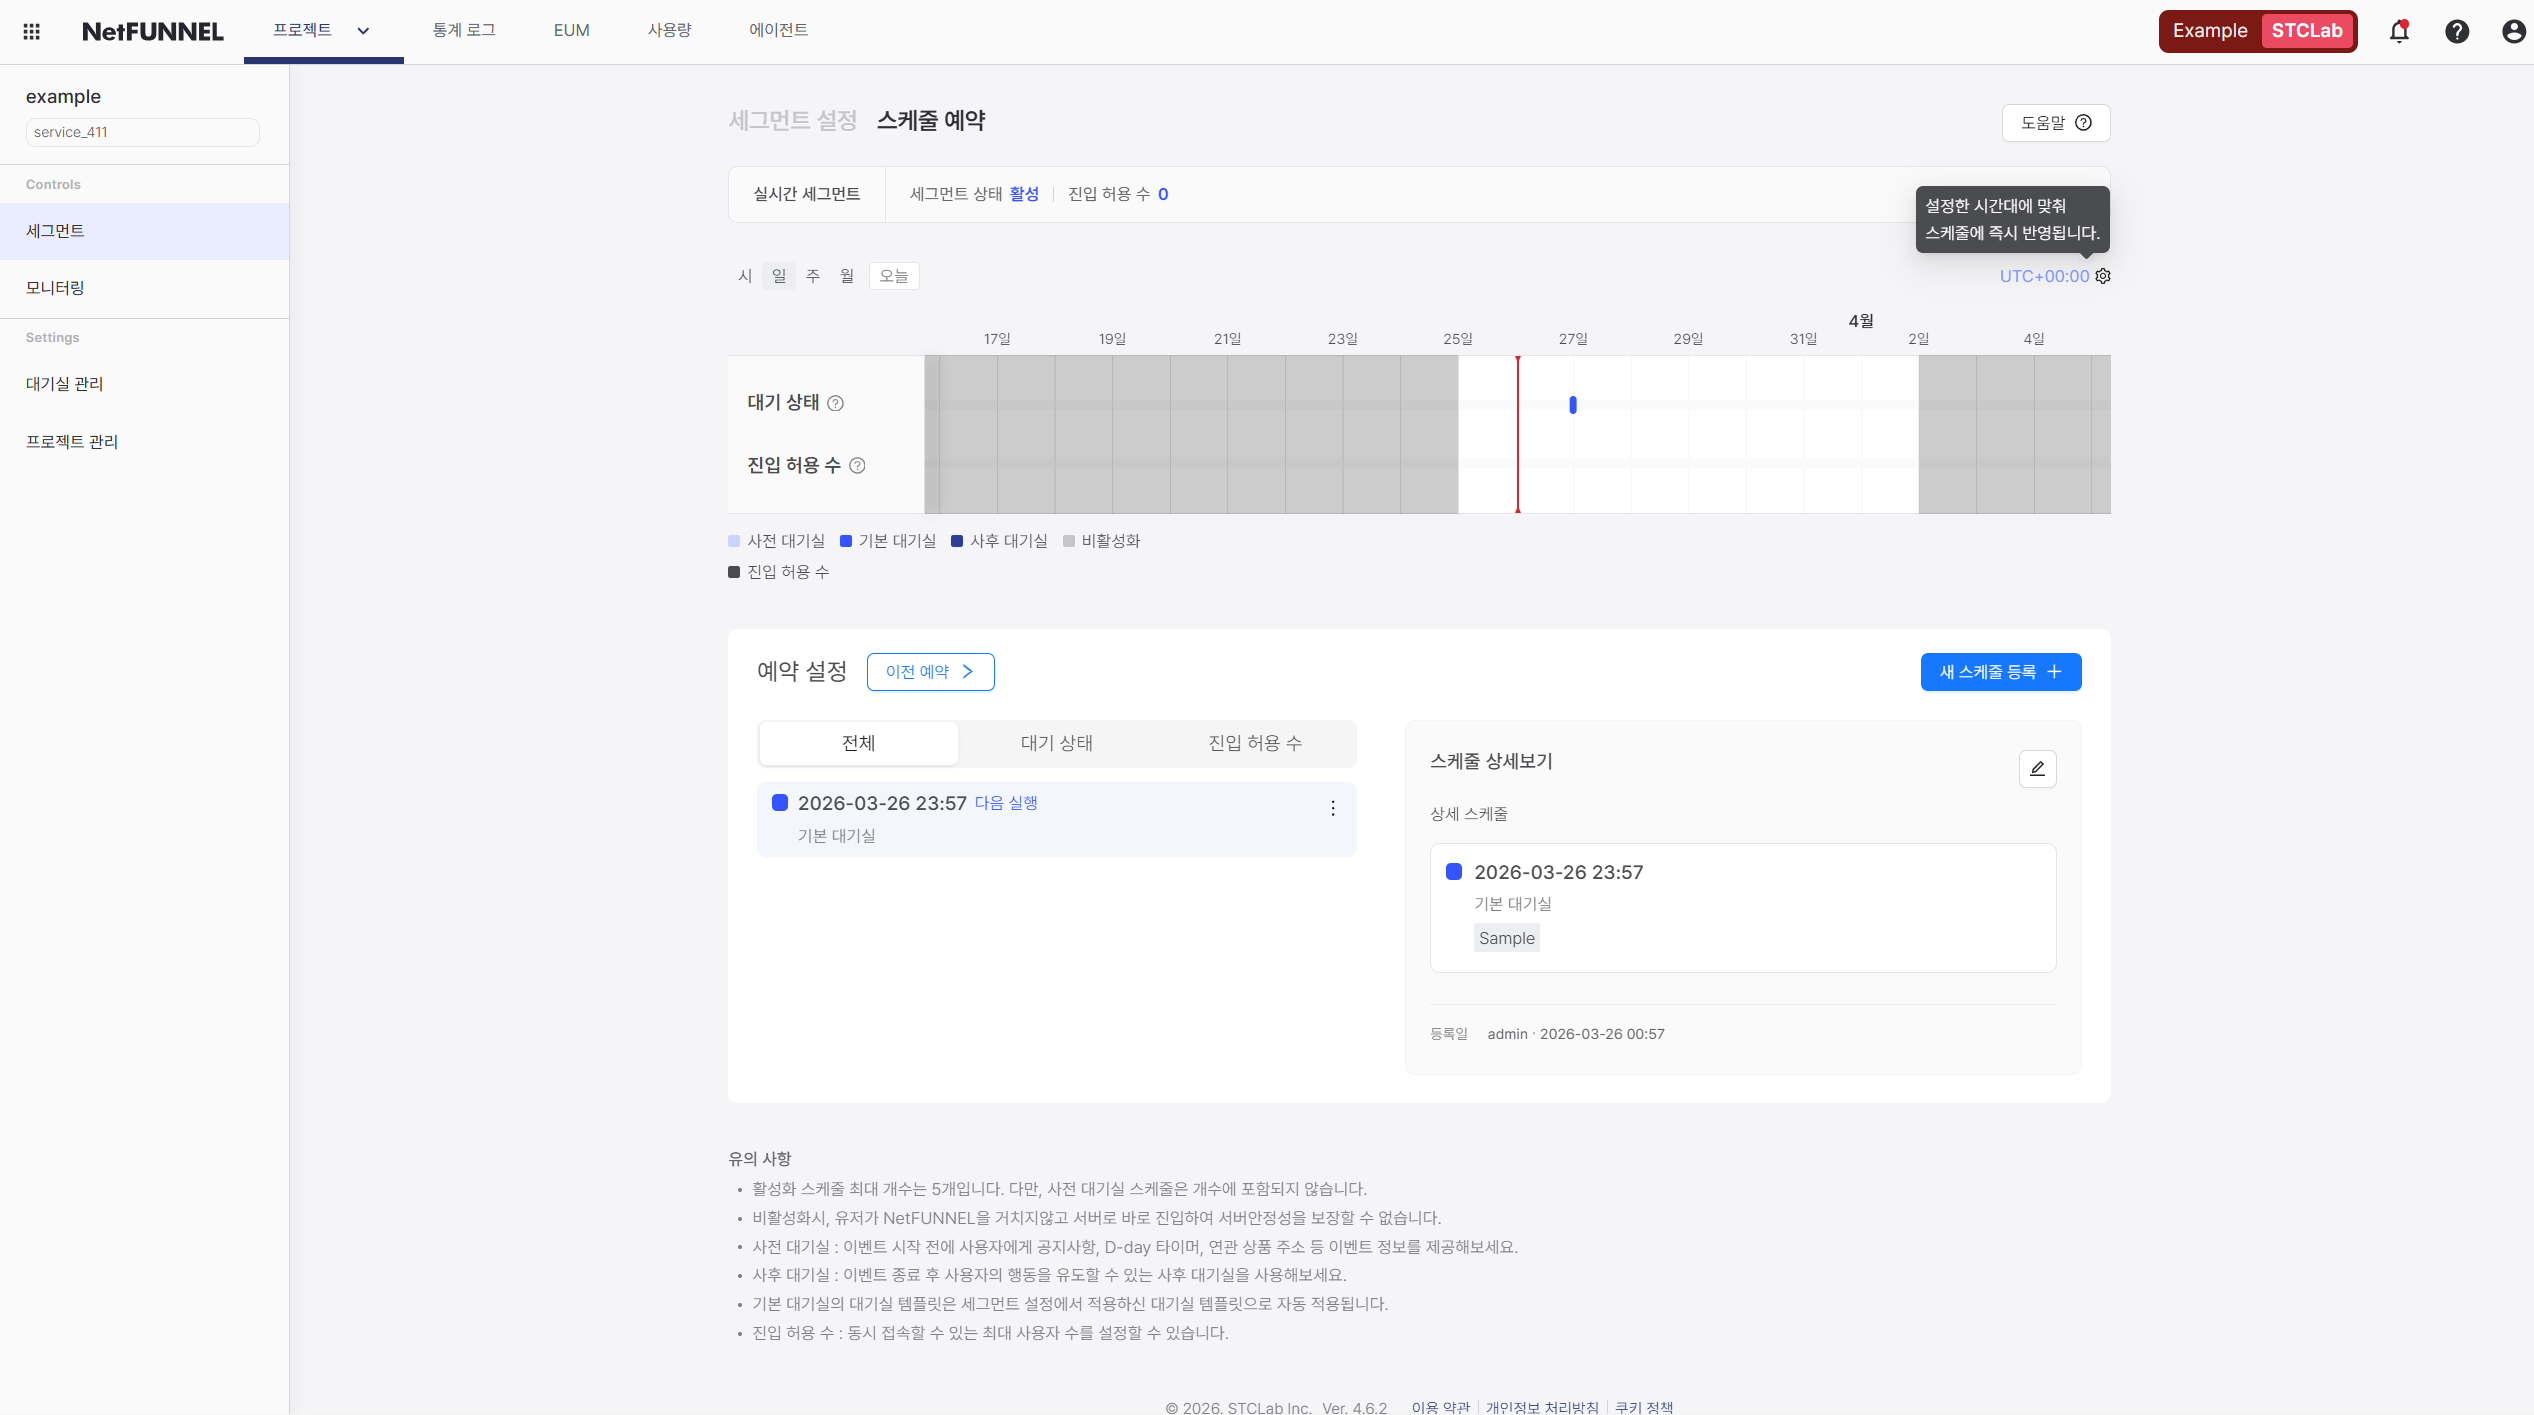Open the app grid icon beside NetFUNNEL logo
Image resolution: width=2534 pixels, height=1415 pixels.
(x=31, y=31)
